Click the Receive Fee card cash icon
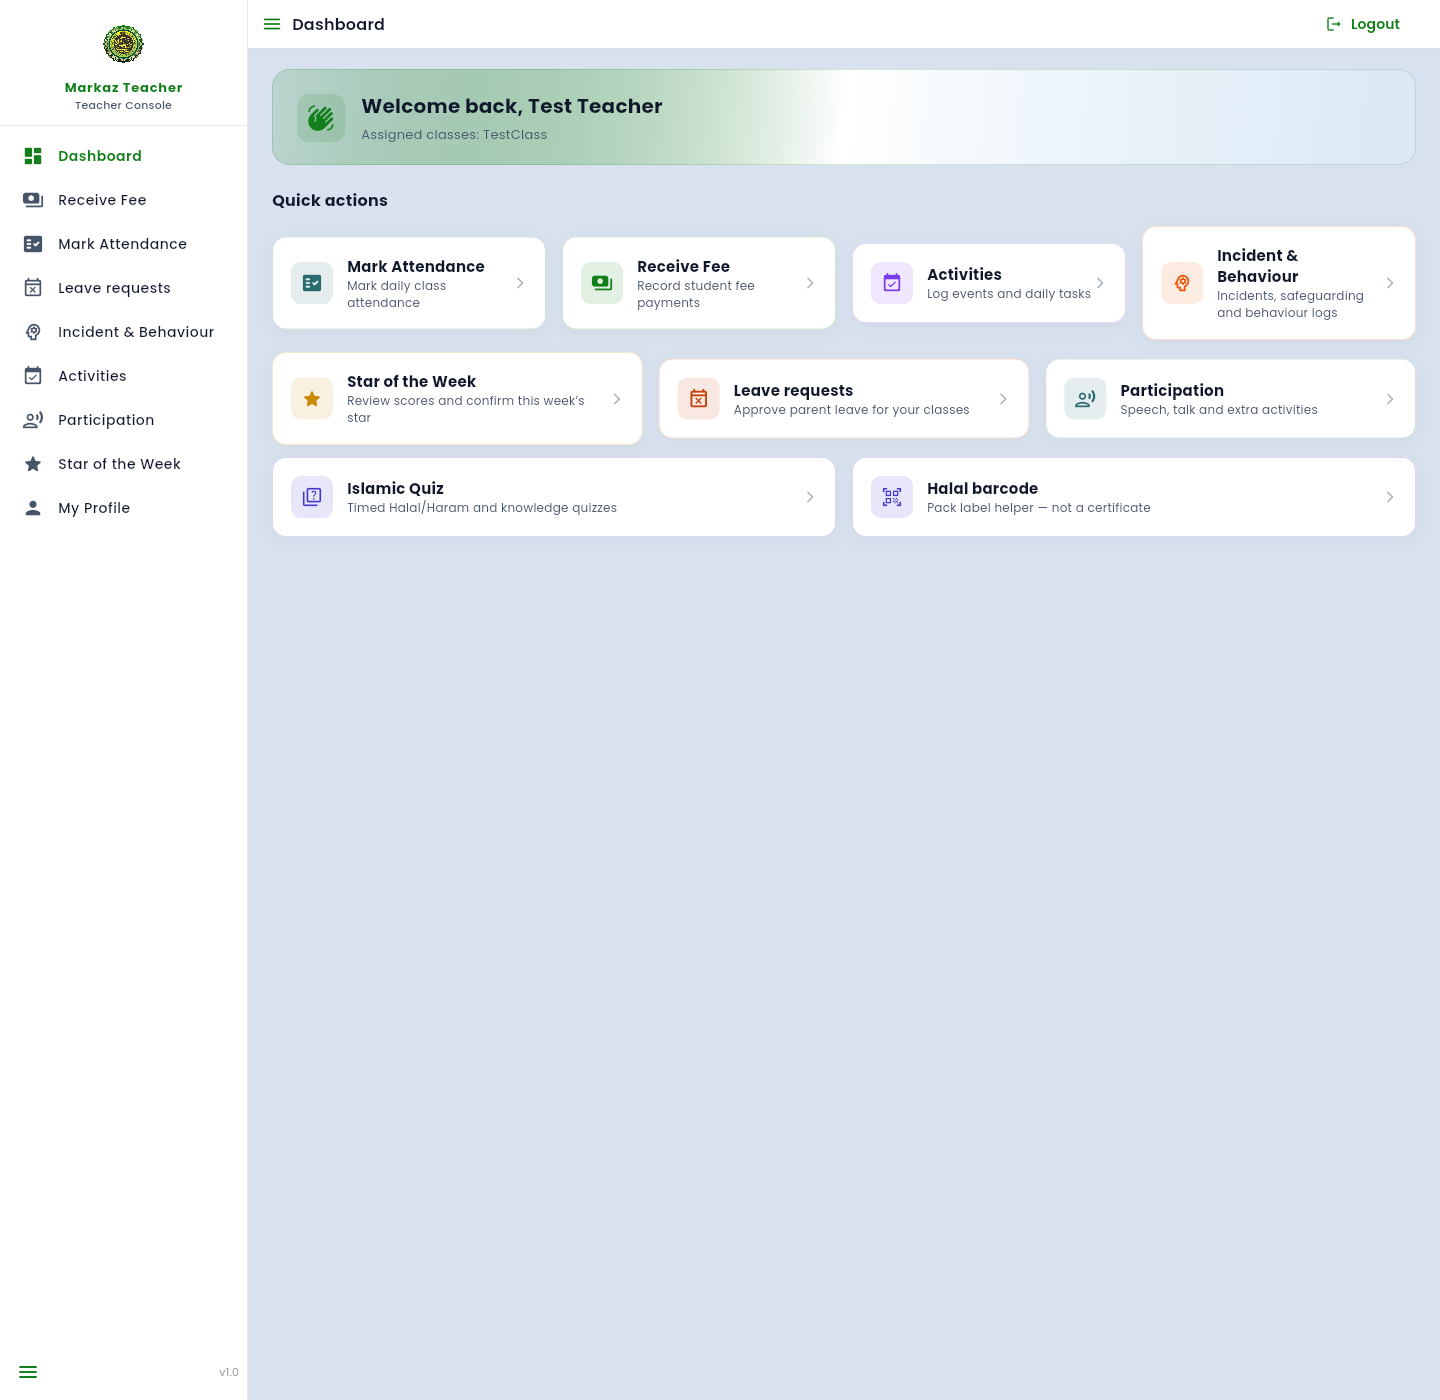 coord(602,283)
